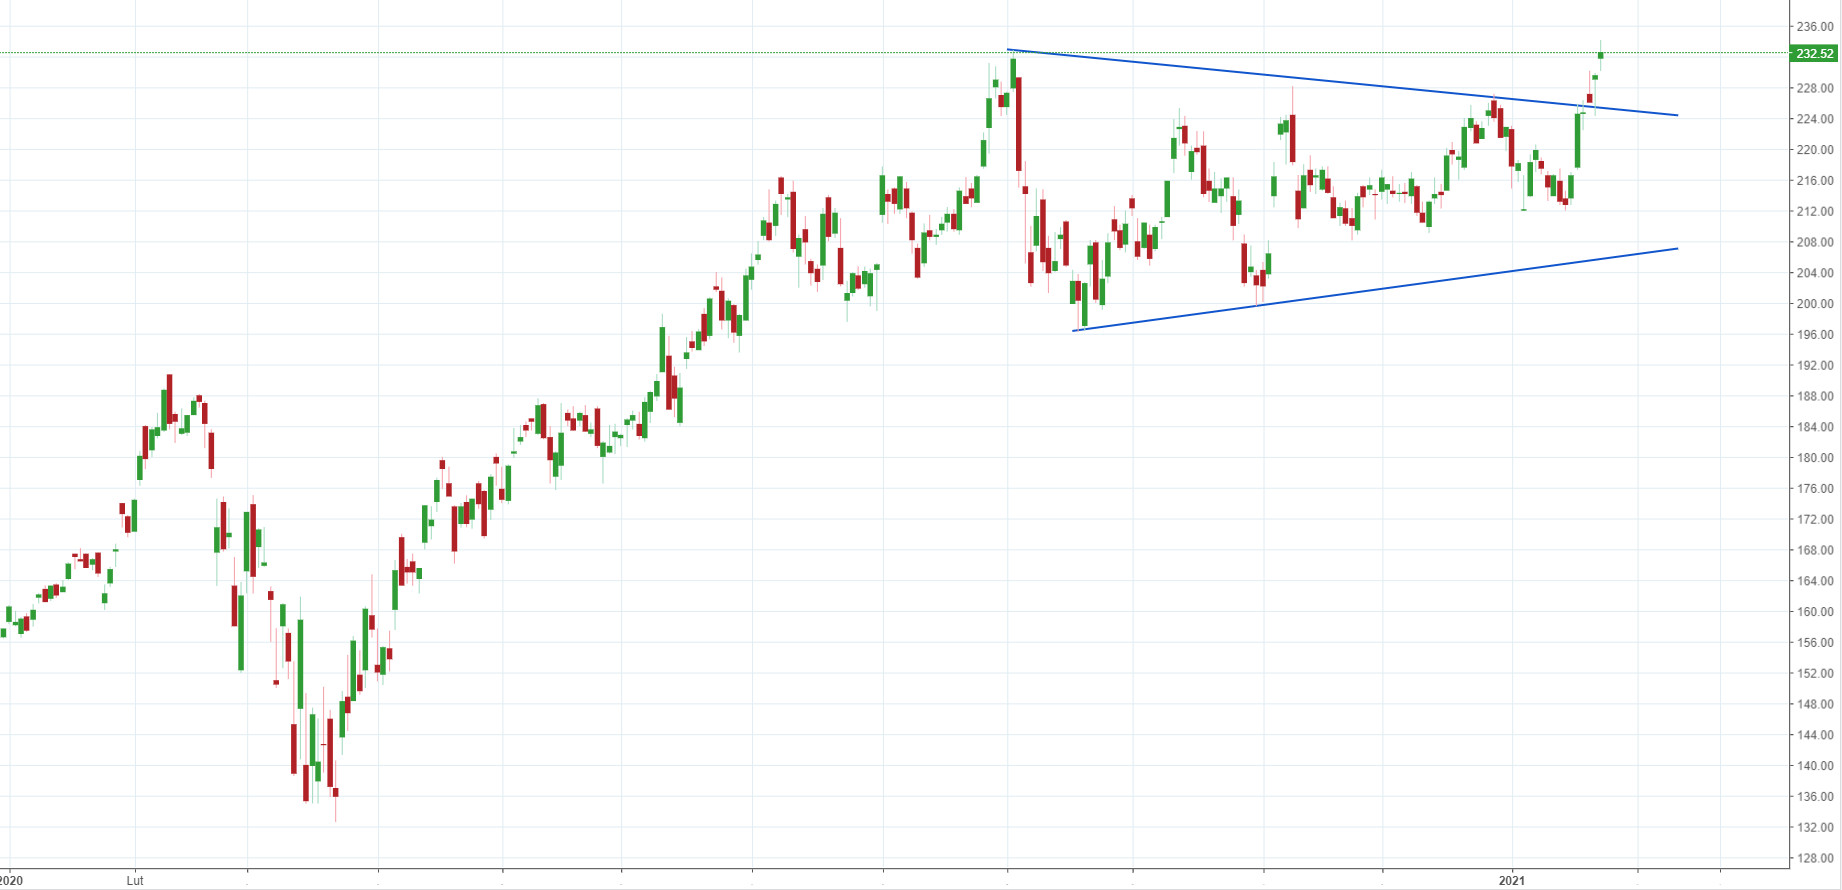Click the 188.00 price axis label

tap(1815, 397)
